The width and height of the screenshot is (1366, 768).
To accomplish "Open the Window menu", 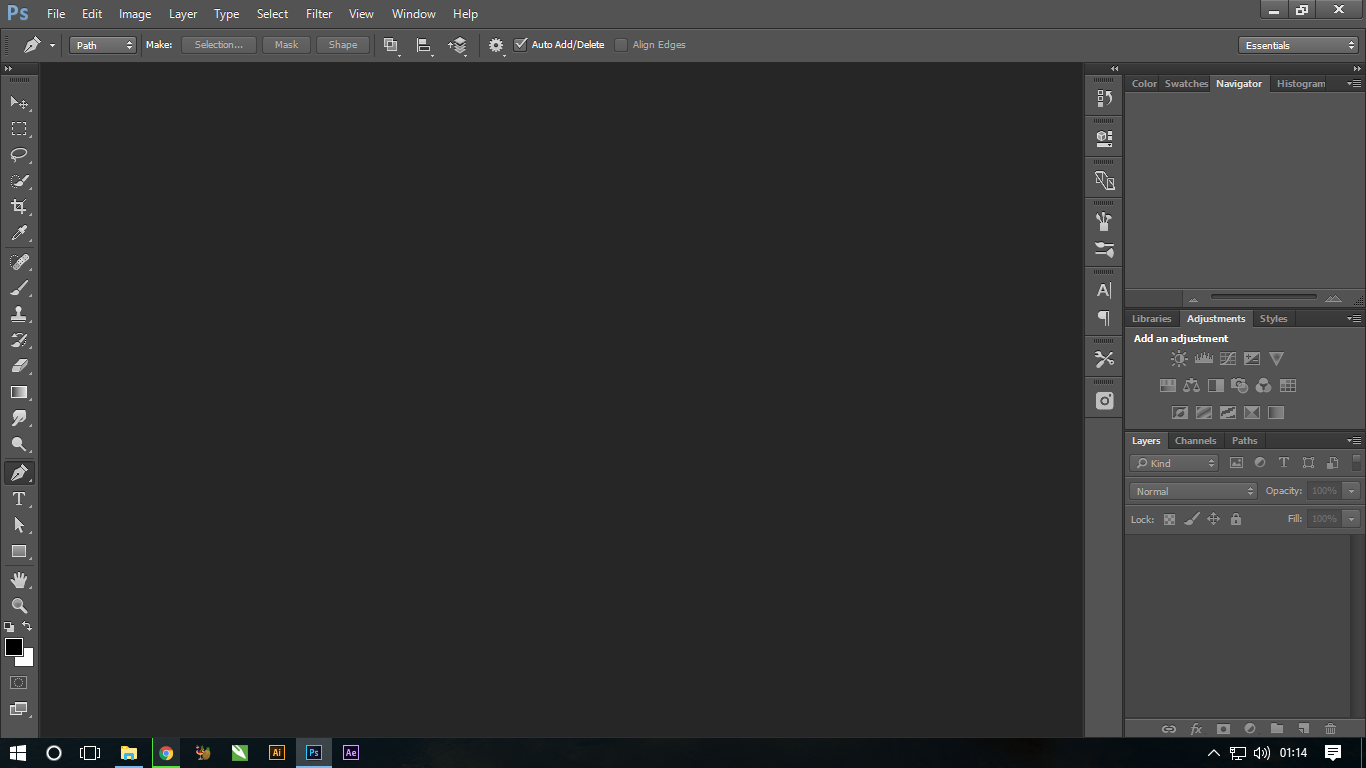I will (414, 14).
